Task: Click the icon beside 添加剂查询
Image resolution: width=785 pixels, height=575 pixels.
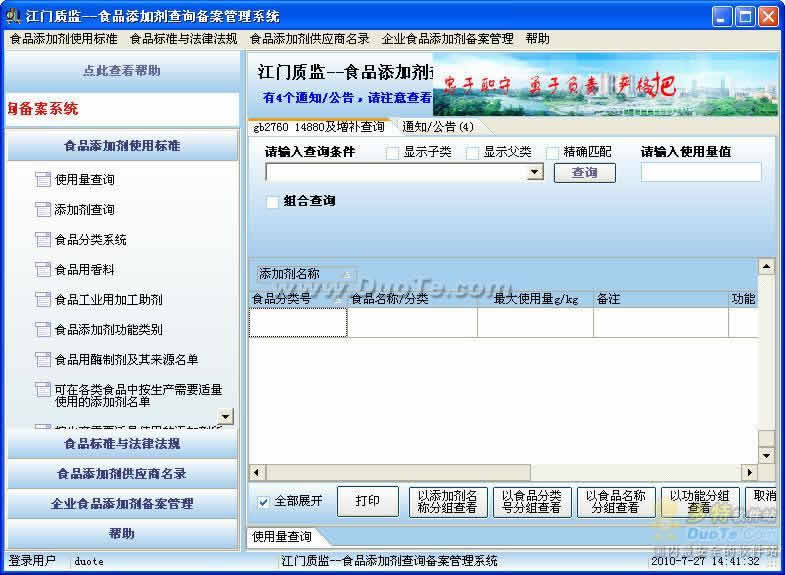Action: [42, 210]
